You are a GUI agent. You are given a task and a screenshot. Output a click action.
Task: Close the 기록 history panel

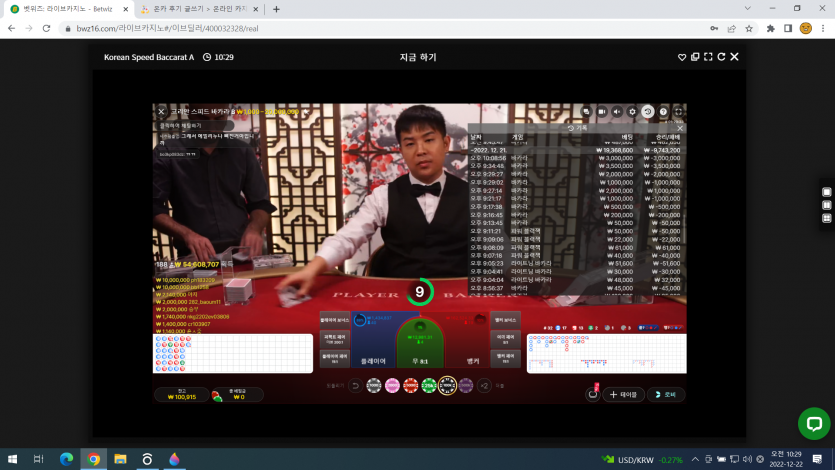[680, 128]
